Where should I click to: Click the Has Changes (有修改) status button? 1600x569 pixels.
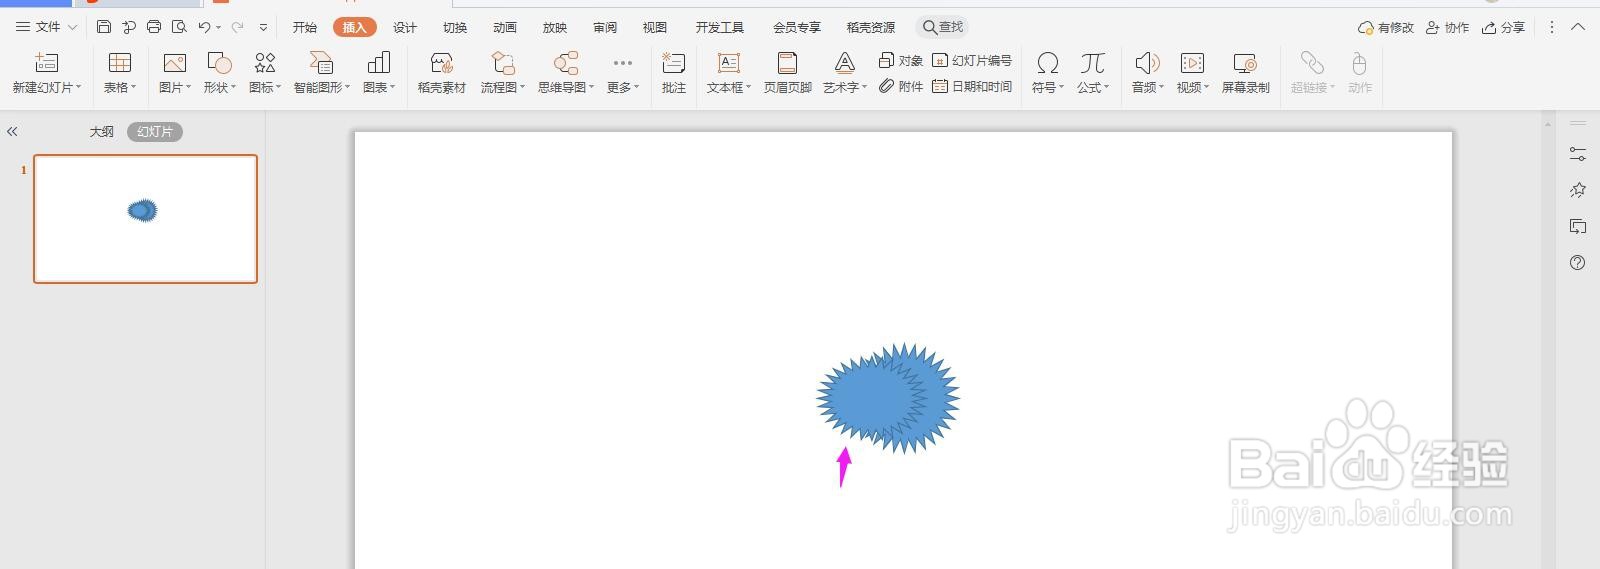1386,28
